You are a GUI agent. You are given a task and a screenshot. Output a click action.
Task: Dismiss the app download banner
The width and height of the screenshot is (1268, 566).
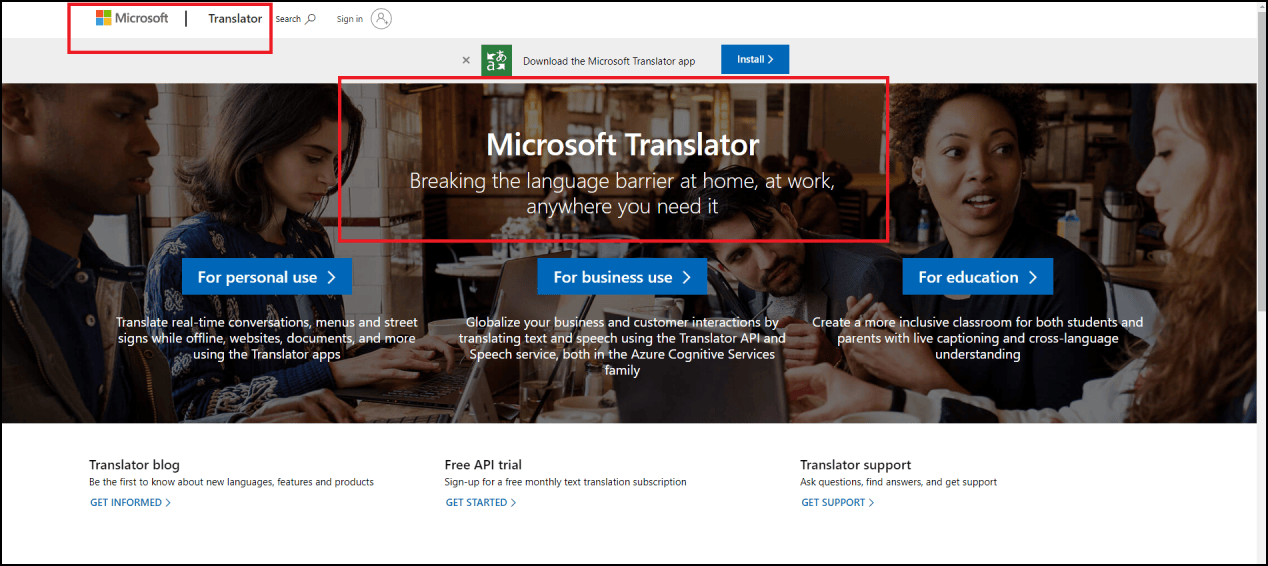coord(466,60)
